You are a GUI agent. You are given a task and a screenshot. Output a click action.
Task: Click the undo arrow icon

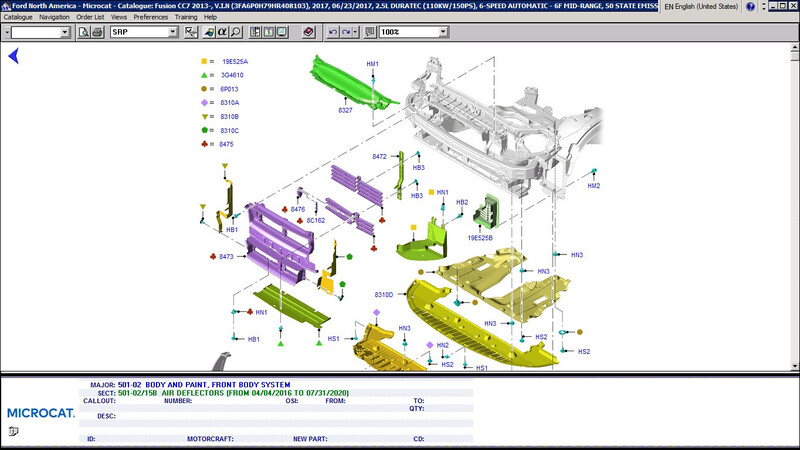point(333,32)
